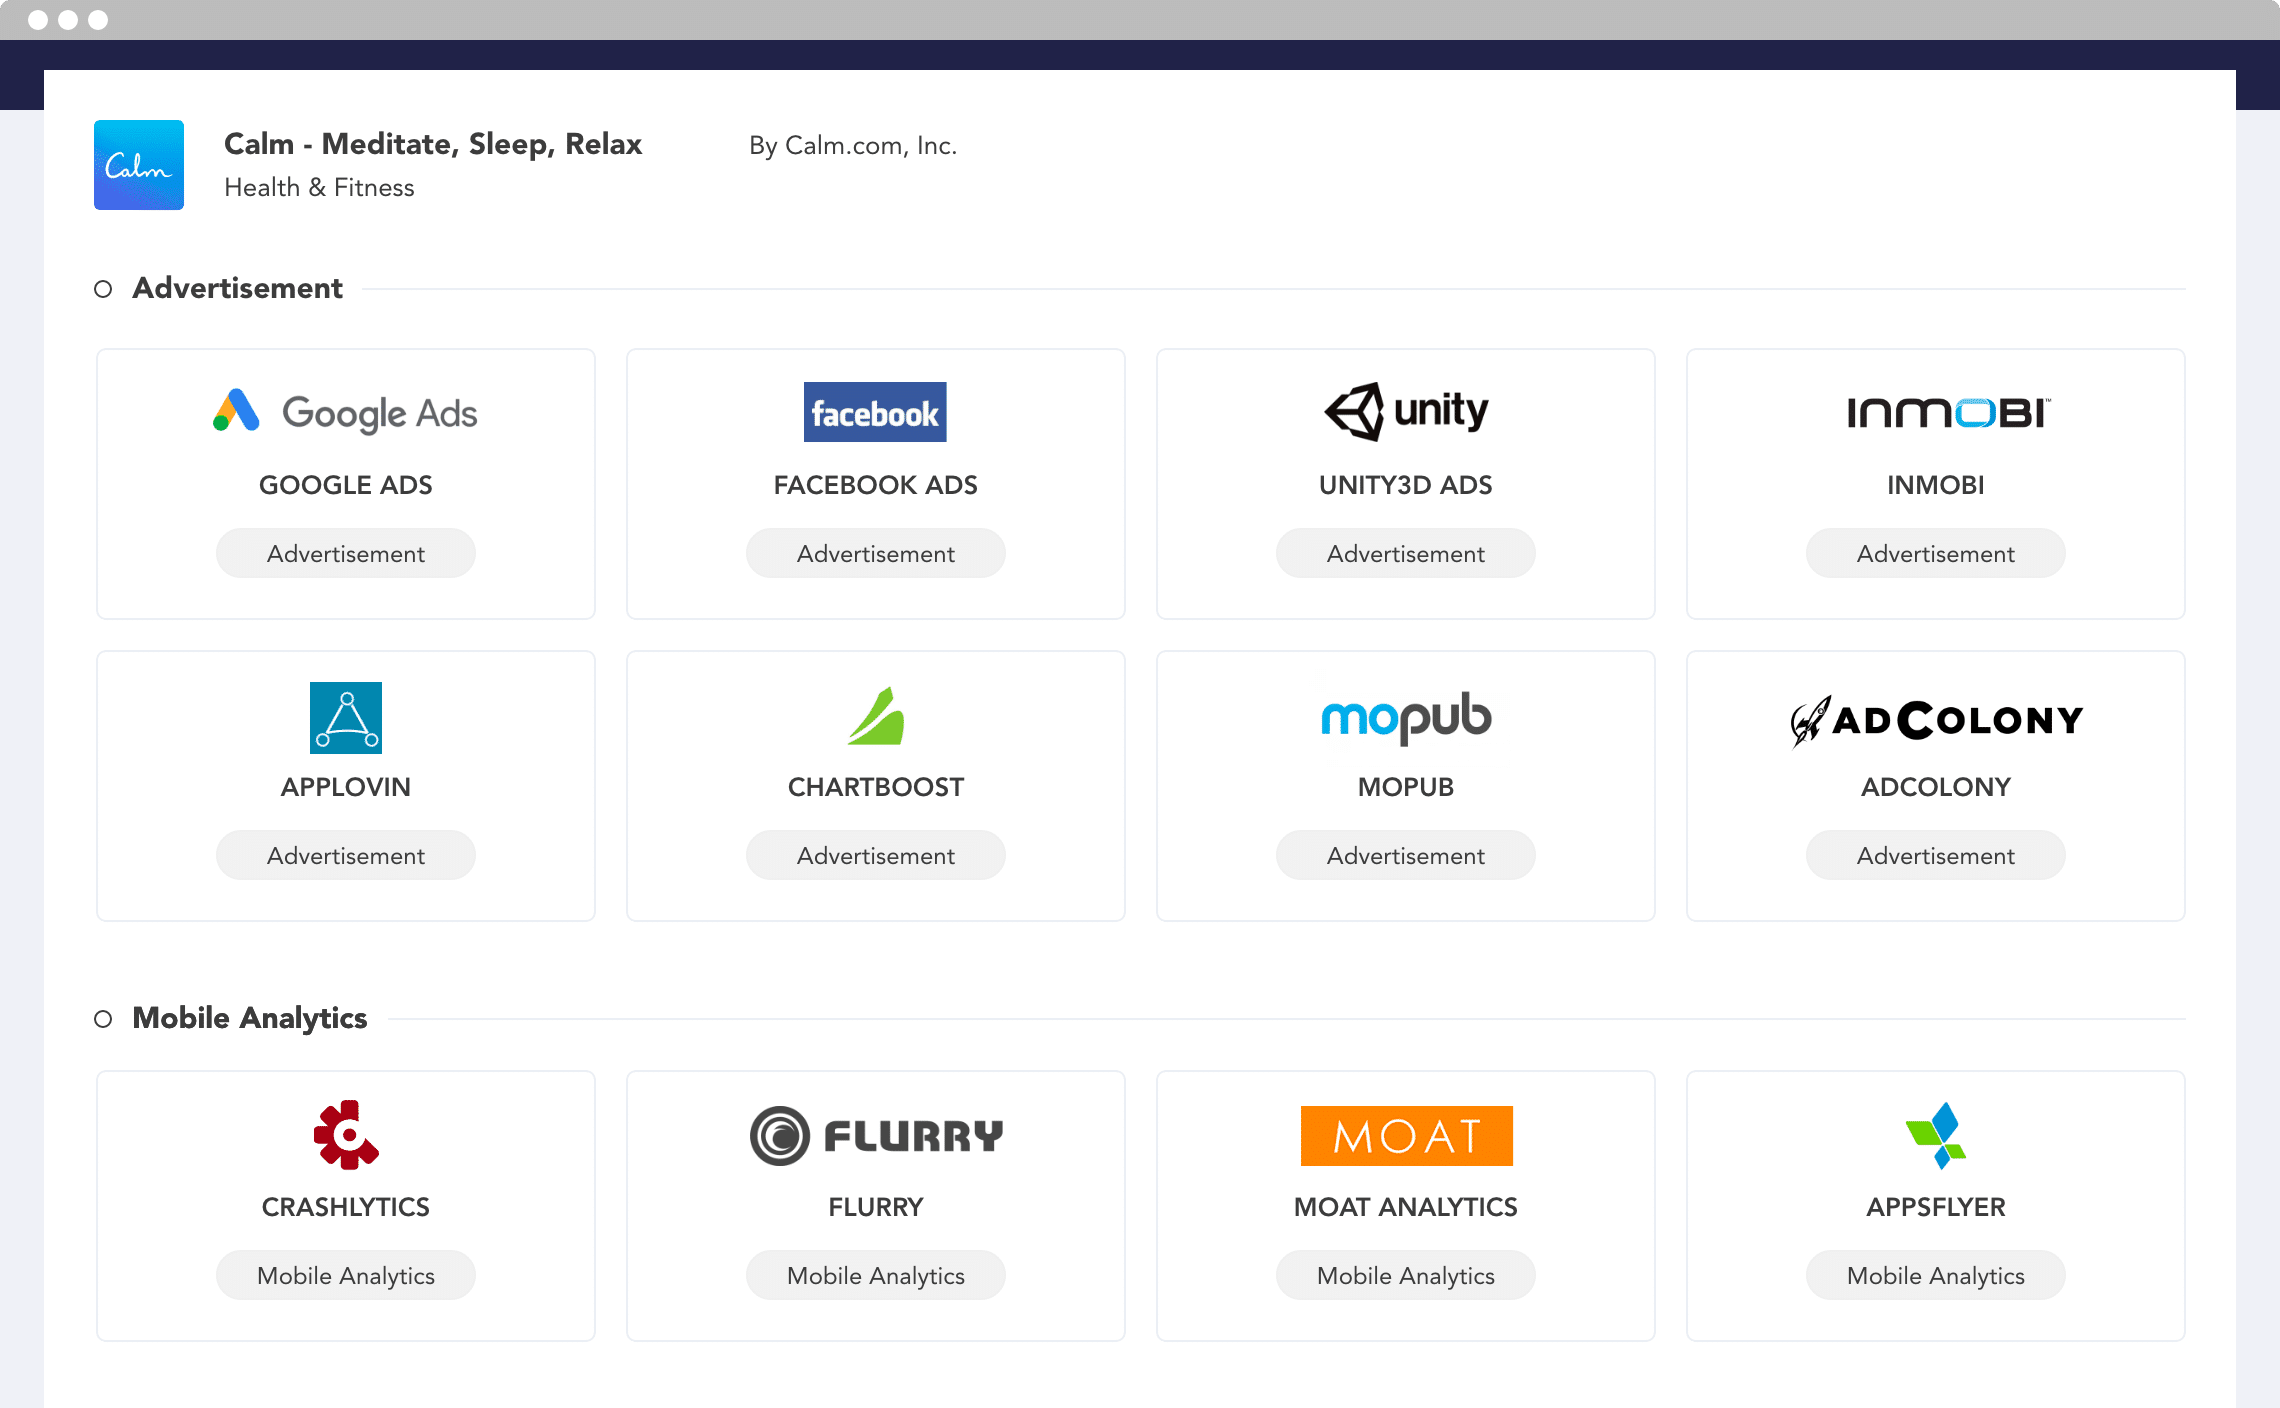2280x1408 pixels.
Task: Click the Advertisement tag under Chartboost
Action: tap(876, 855)
